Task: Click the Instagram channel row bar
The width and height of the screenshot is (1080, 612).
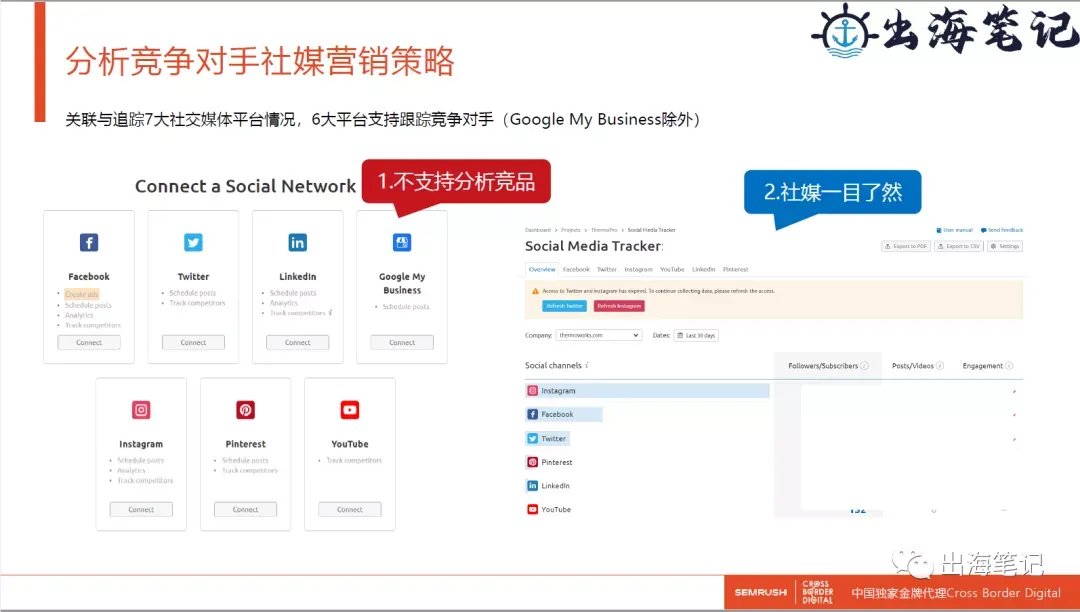Action: pyautogui.click(x=647, y=390)
